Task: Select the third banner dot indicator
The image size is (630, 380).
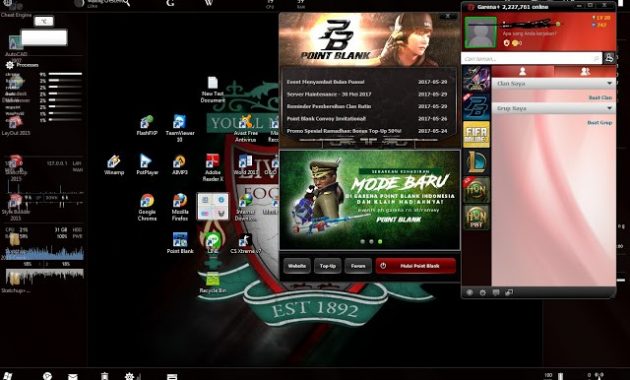Action: (x=380, y=241)
